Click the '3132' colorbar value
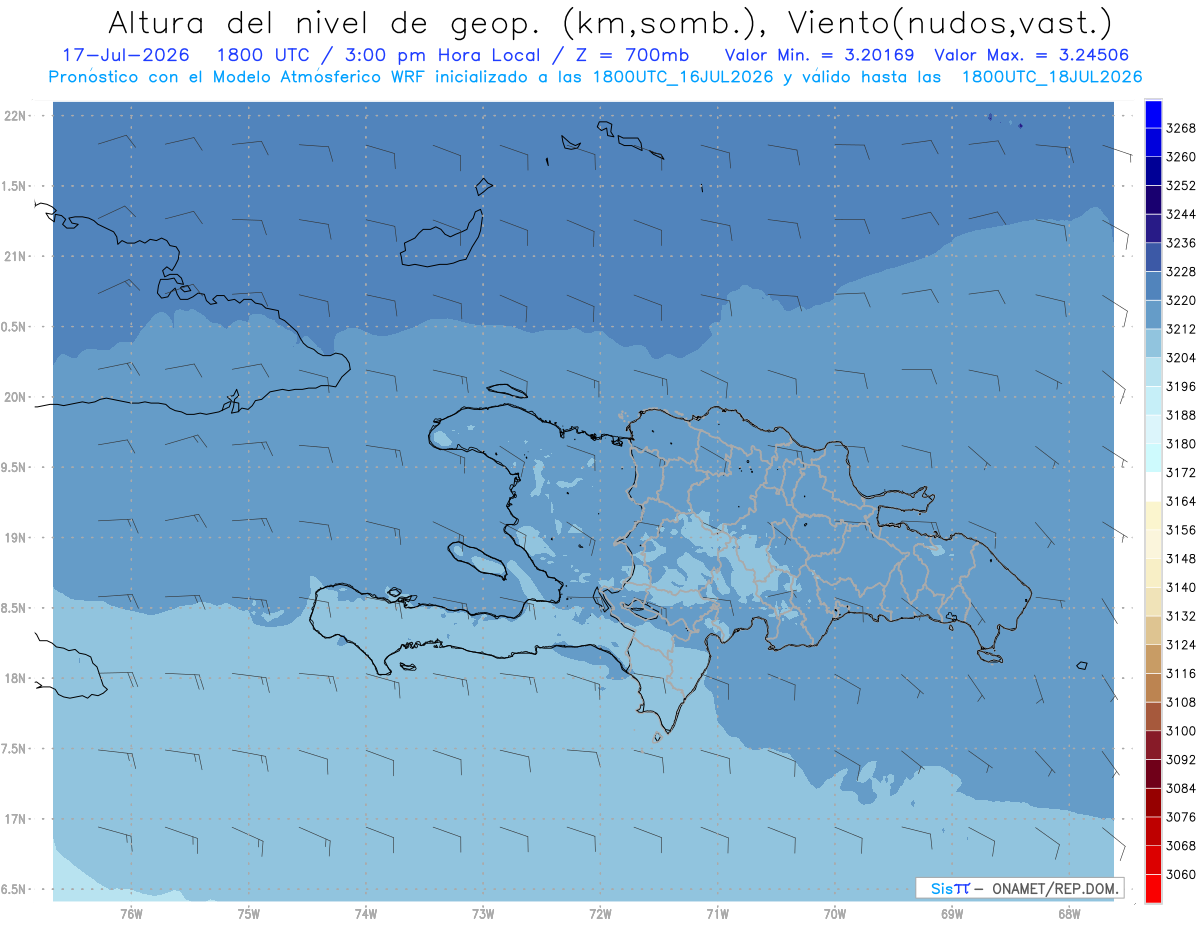 tap(1181, 616)
